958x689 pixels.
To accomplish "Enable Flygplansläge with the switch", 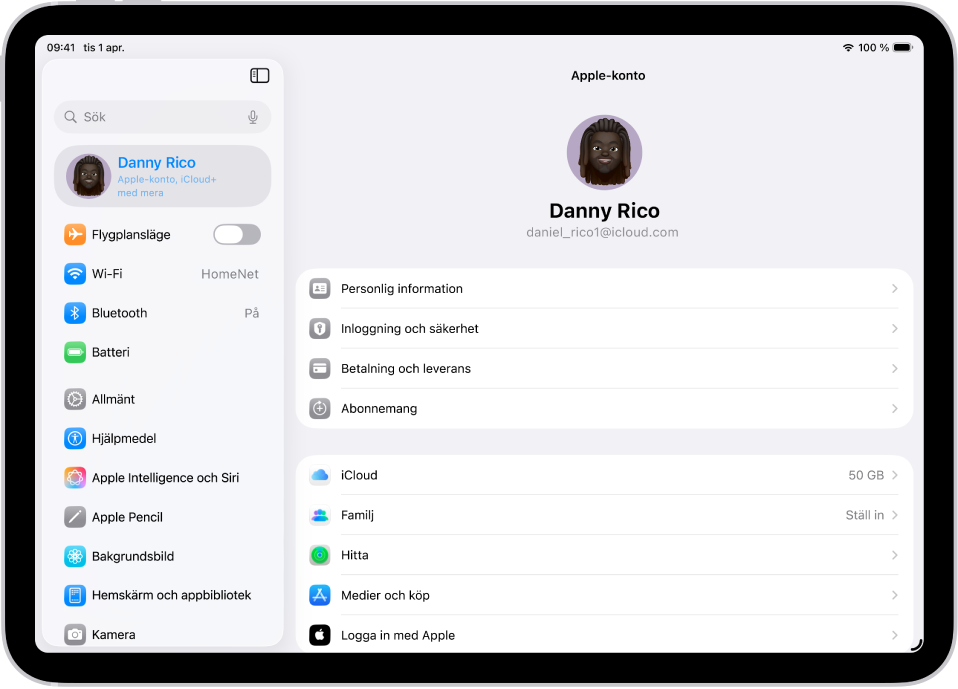I will click(236, 234).
